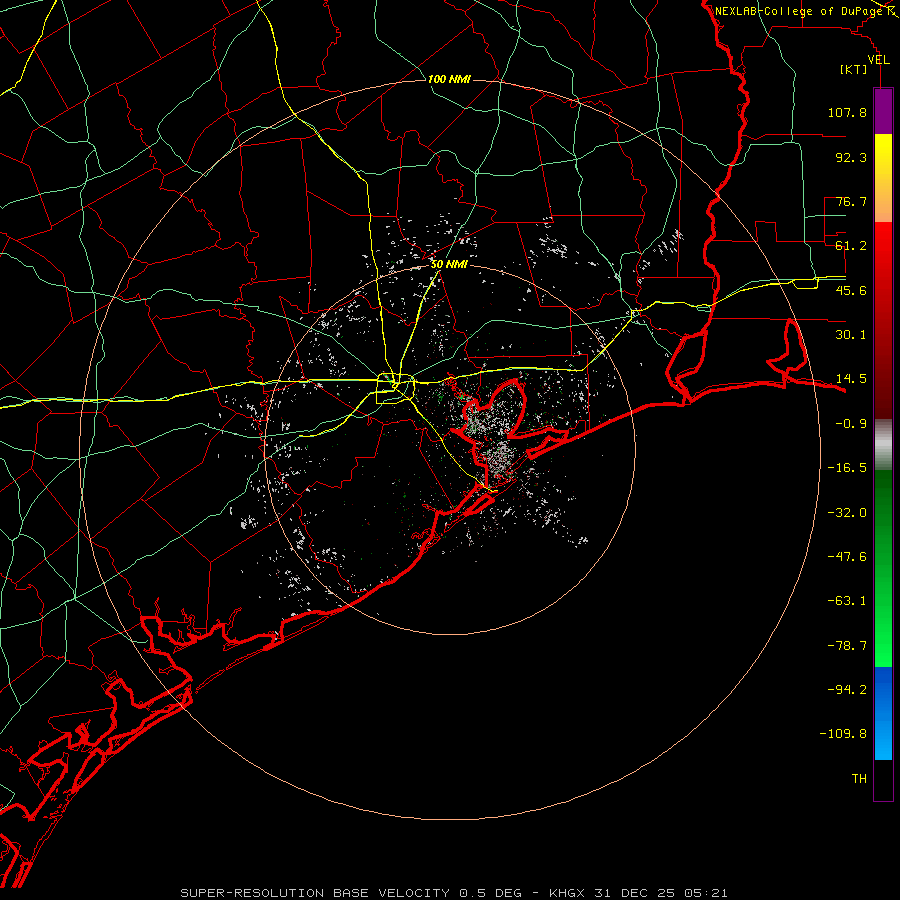
Task: Click the 30.1 velocity scale value
Action: (x=851, y=335)
